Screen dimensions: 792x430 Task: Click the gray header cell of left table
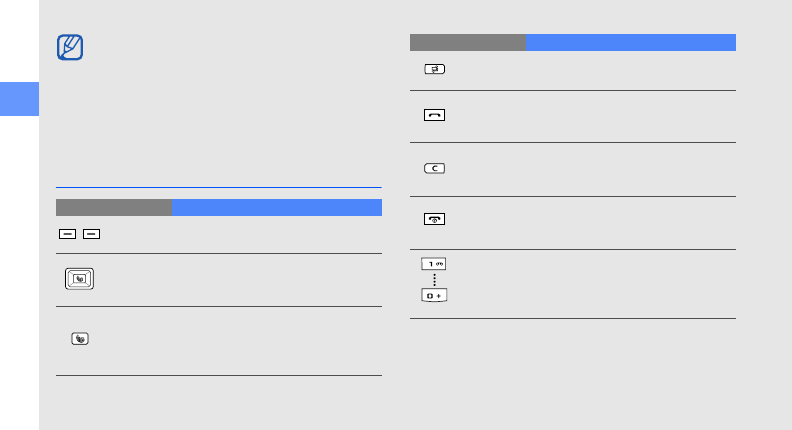[113, 208]
